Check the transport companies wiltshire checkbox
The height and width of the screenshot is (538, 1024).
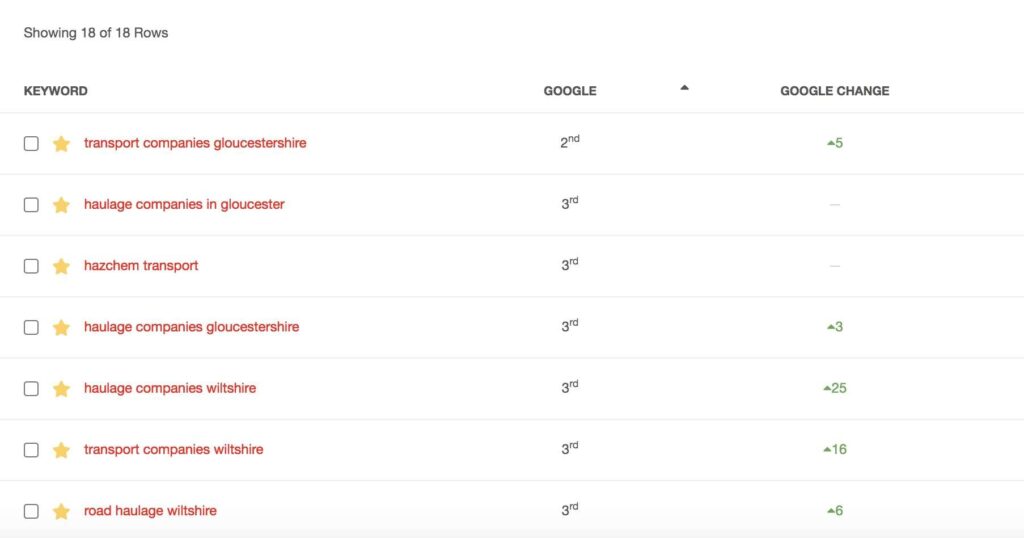(31, 450)
